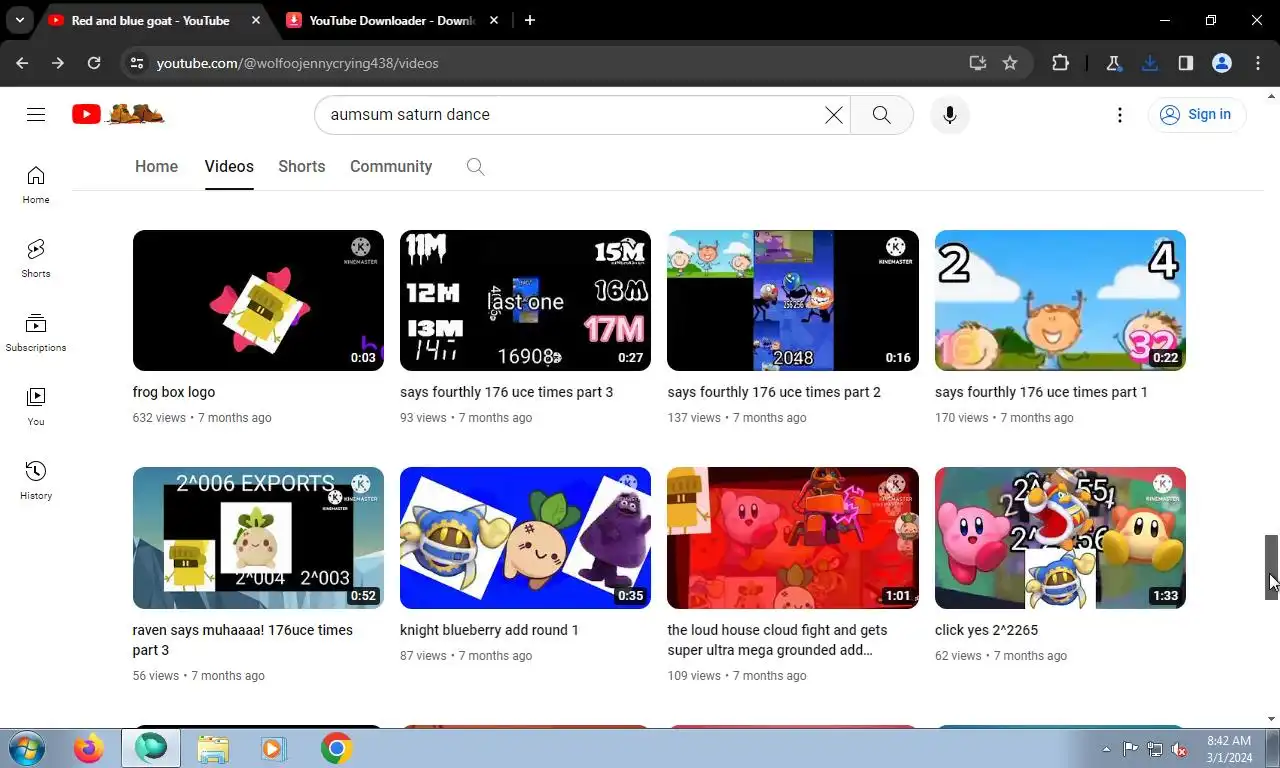Open Subscriptions in the sidebar
This screenshot has height=768, width=1280.
pos(36,333)
